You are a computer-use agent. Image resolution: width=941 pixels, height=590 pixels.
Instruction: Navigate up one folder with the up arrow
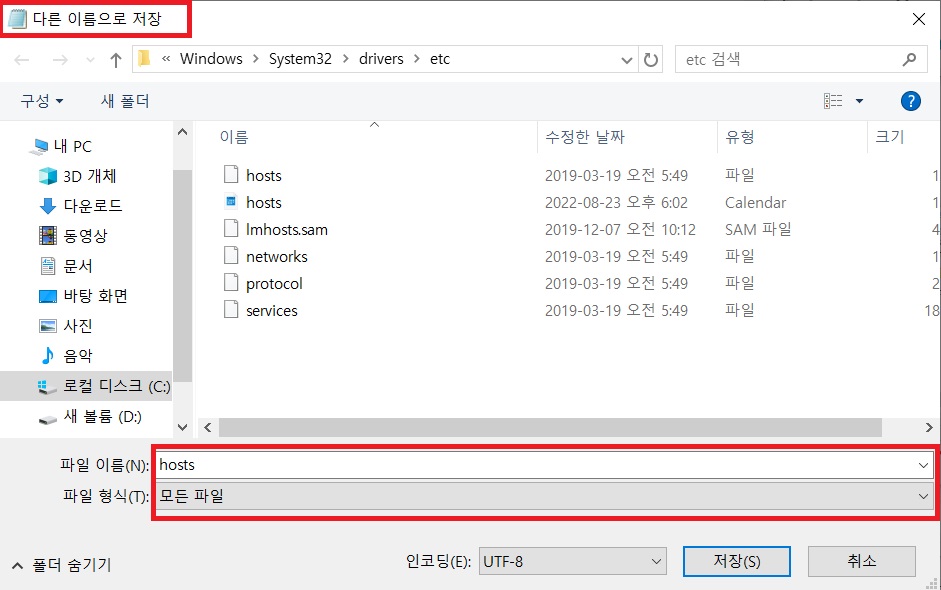[115, 59]
